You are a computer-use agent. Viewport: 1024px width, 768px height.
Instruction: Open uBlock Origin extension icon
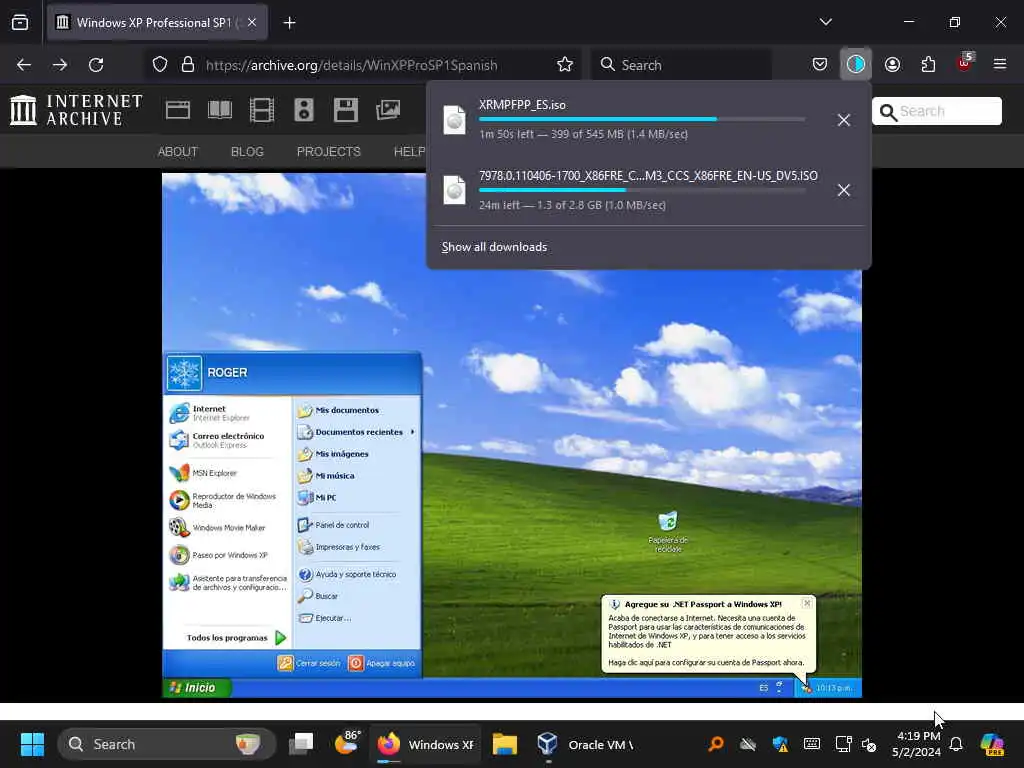965,63
